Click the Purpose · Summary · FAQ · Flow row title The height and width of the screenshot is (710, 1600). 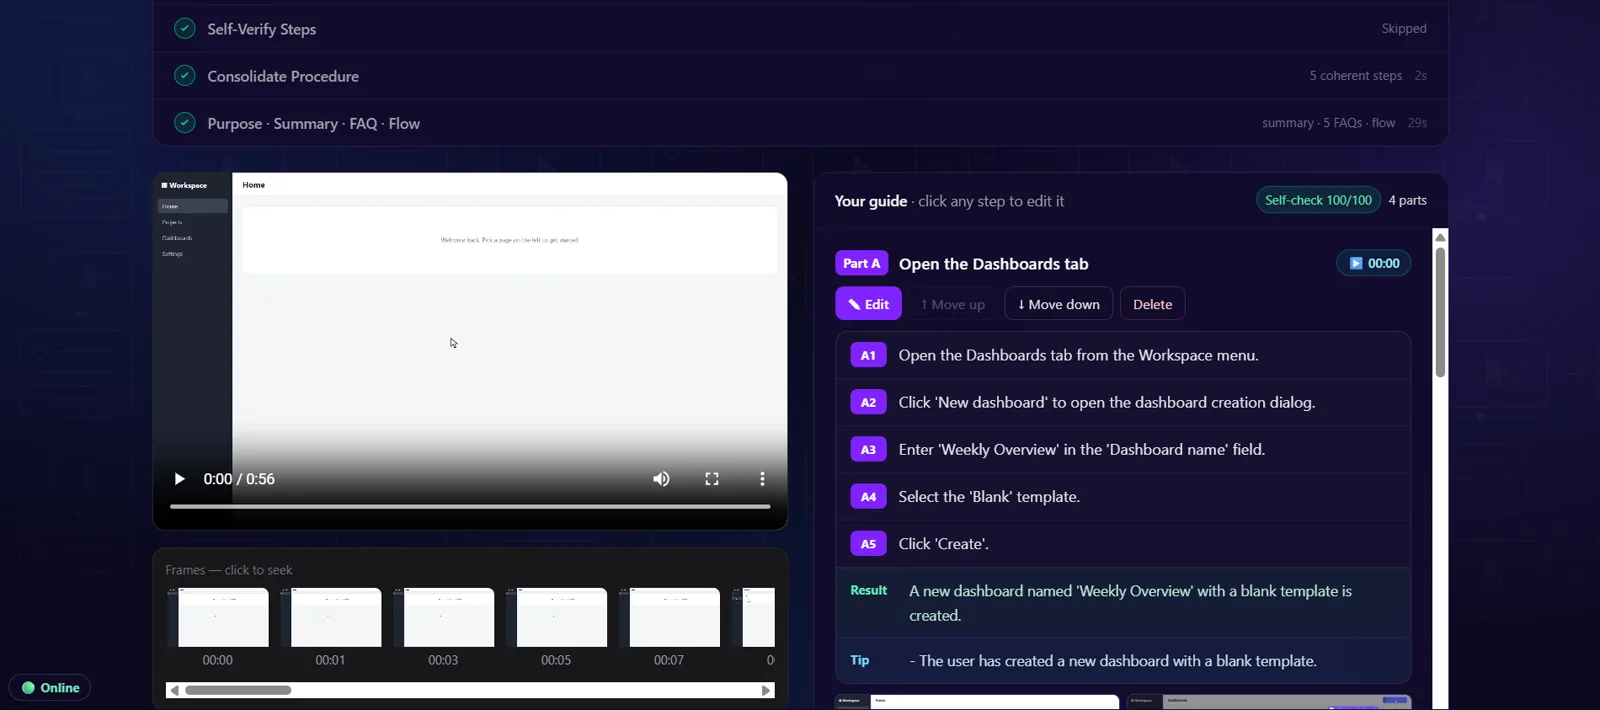tap(314, 123)
